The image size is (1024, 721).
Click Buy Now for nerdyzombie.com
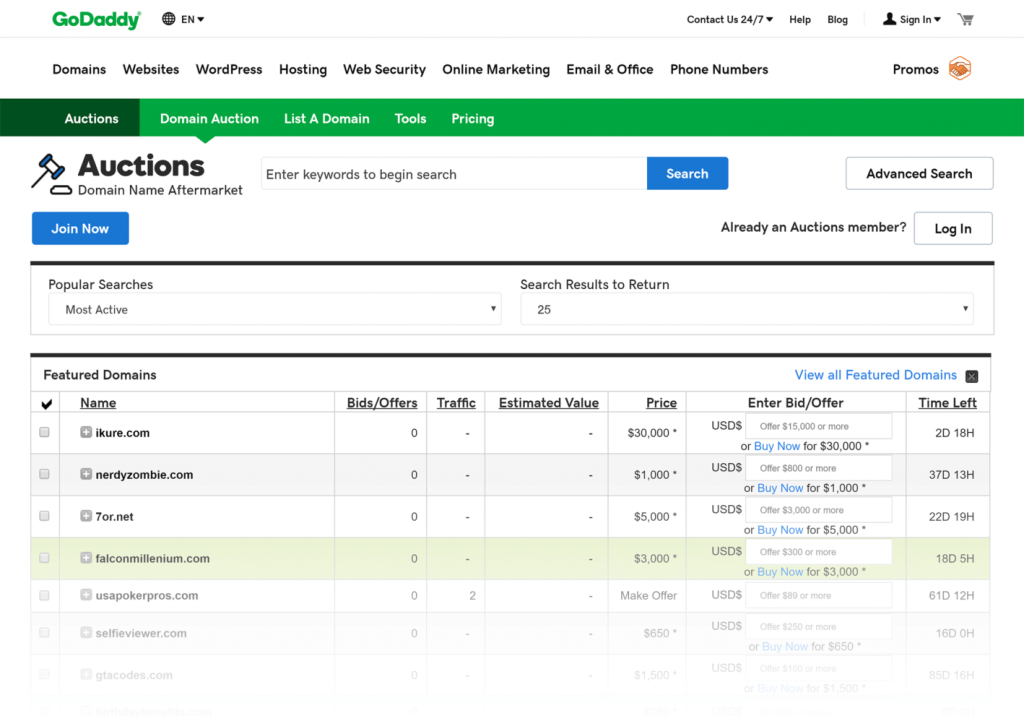780,488
